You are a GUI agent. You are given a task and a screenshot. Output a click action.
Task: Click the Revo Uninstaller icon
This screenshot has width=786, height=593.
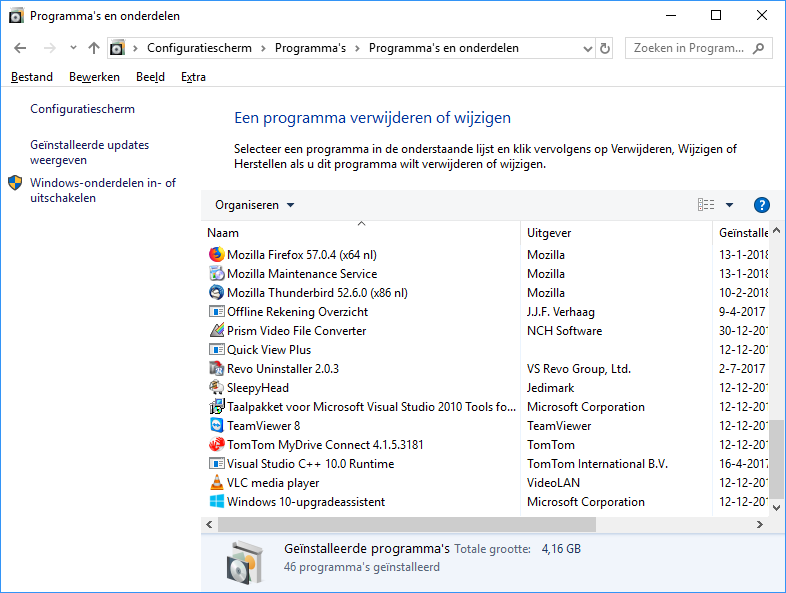coord(217,368)
